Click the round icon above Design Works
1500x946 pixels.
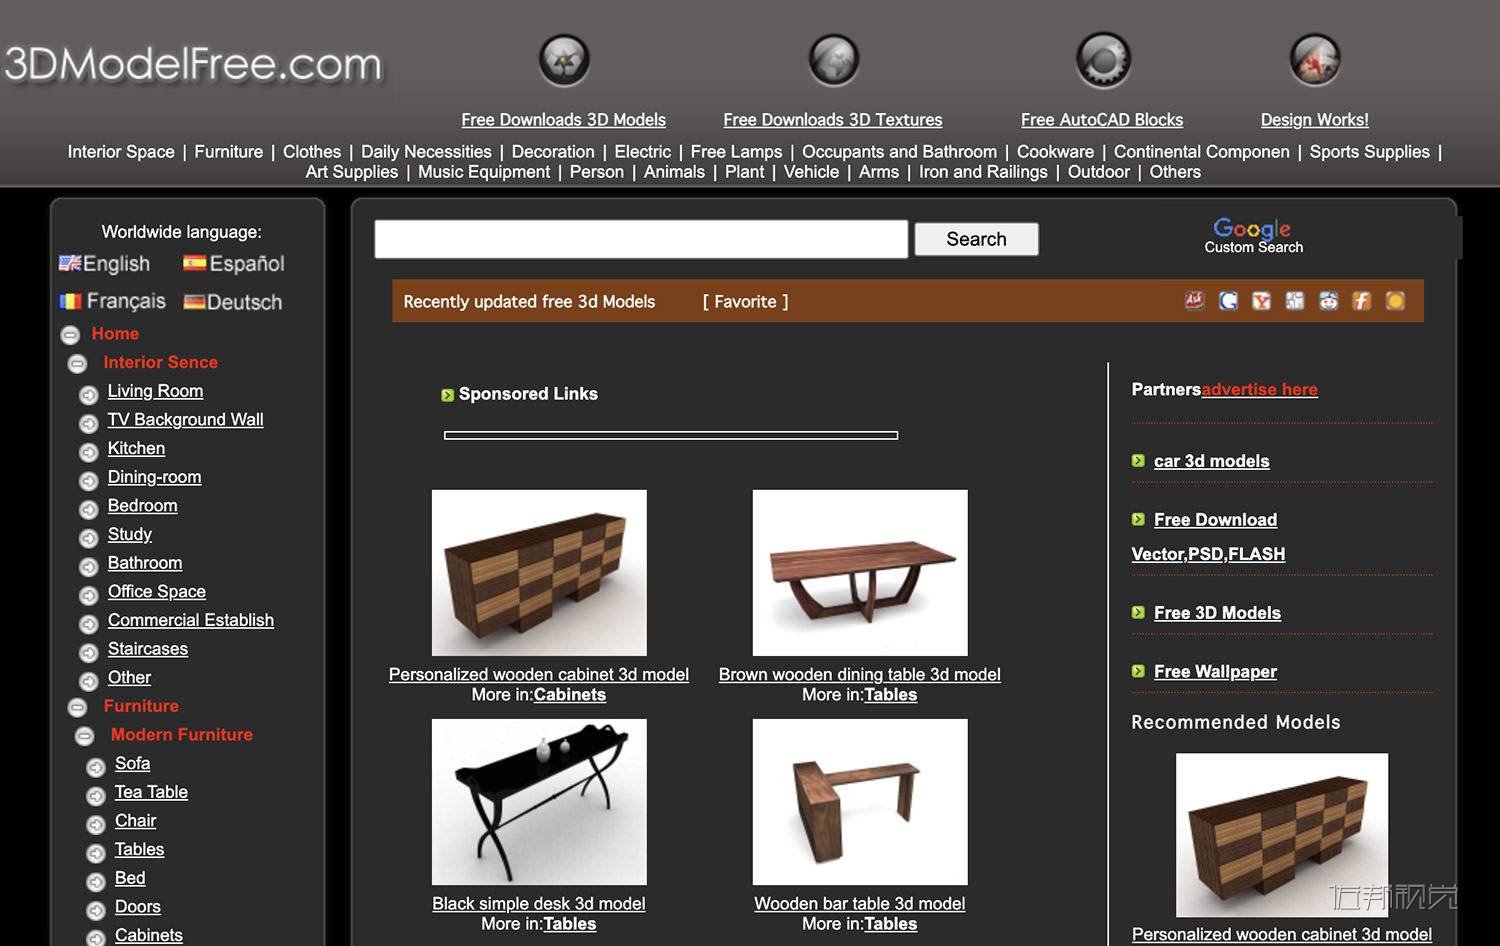1314,60
